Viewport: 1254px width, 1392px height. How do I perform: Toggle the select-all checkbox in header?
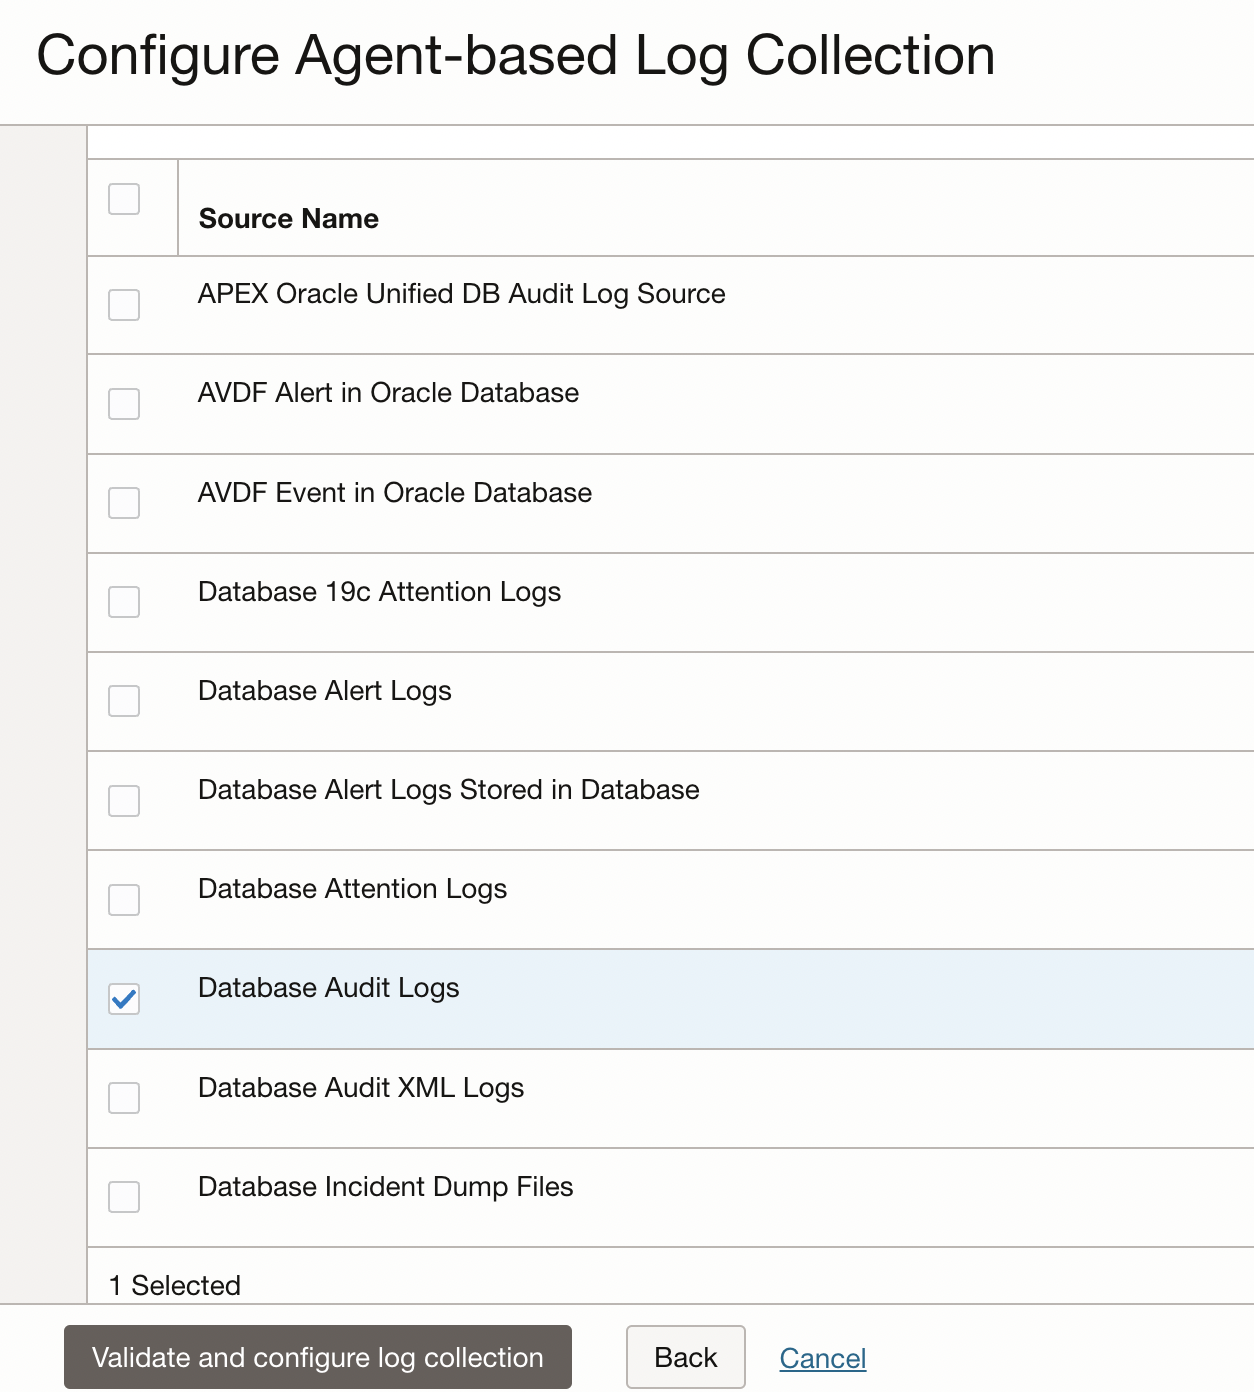coord(124,199)
